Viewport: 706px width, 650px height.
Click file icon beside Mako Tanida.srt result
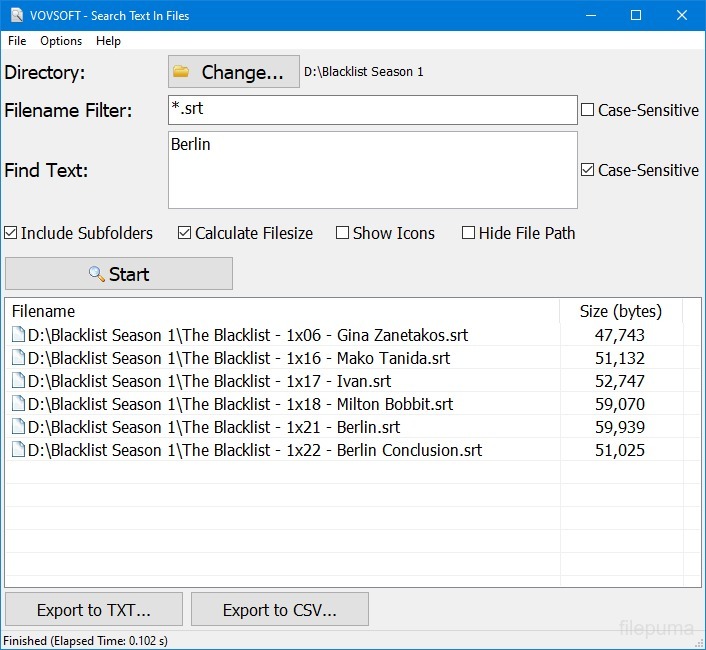pos(19,359)
